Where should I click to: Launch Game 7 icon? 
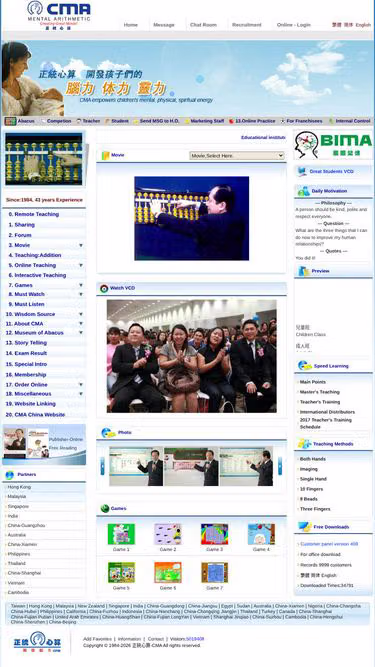214,573
